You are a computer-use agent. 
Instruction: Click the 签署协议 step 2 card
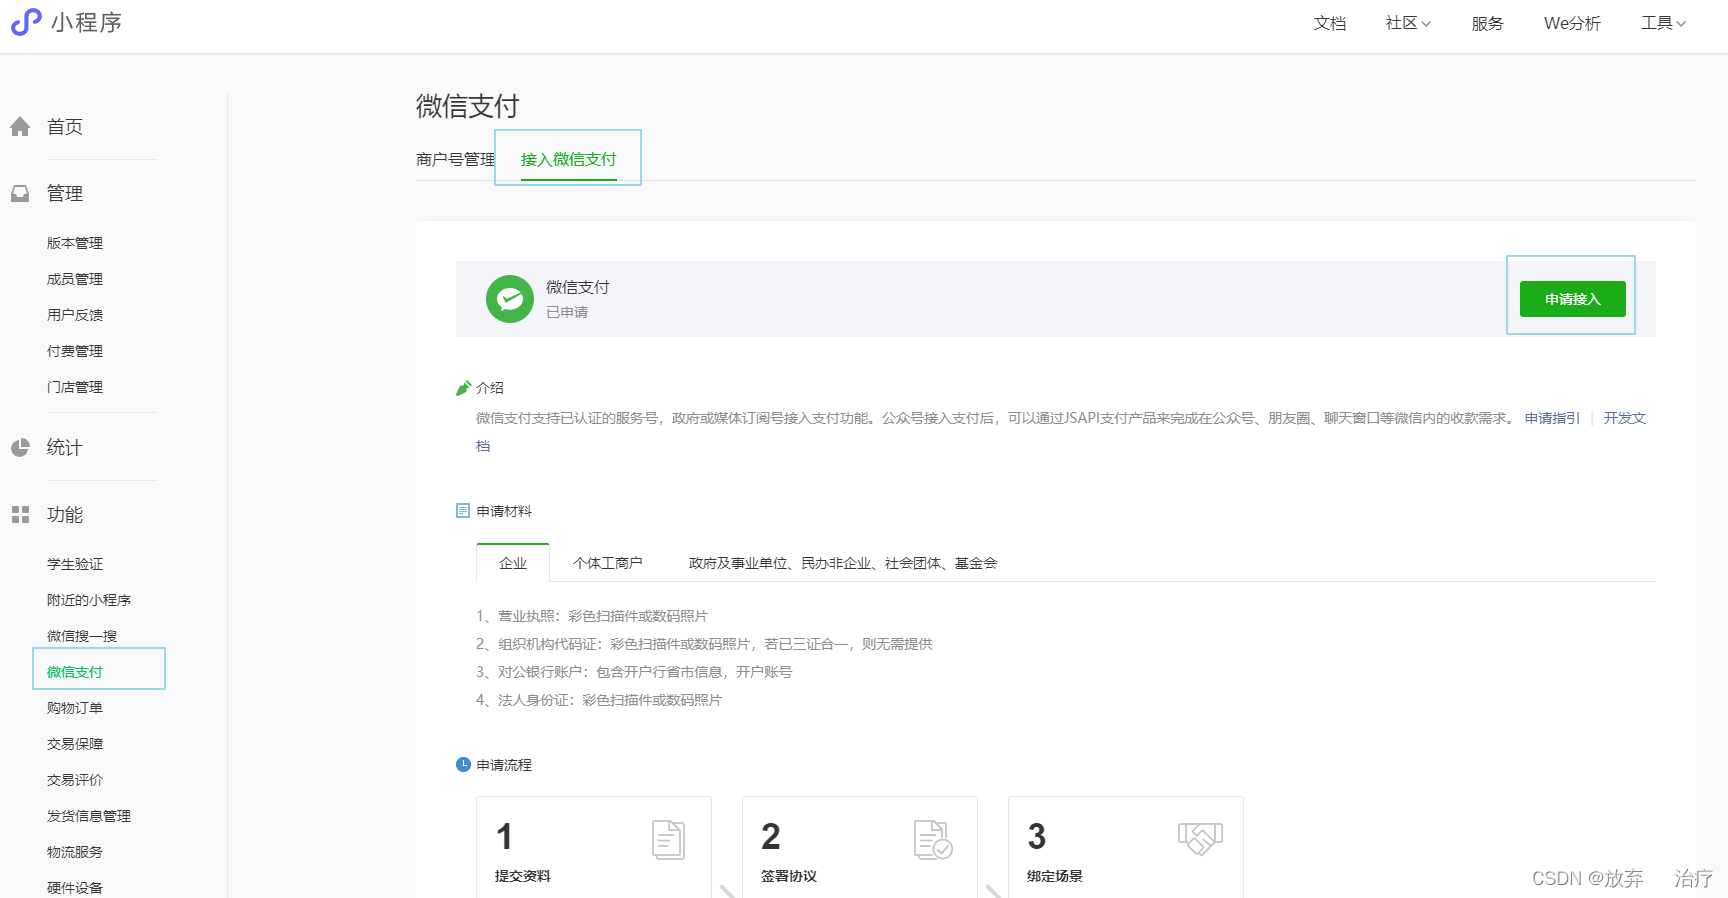(860, 847)
